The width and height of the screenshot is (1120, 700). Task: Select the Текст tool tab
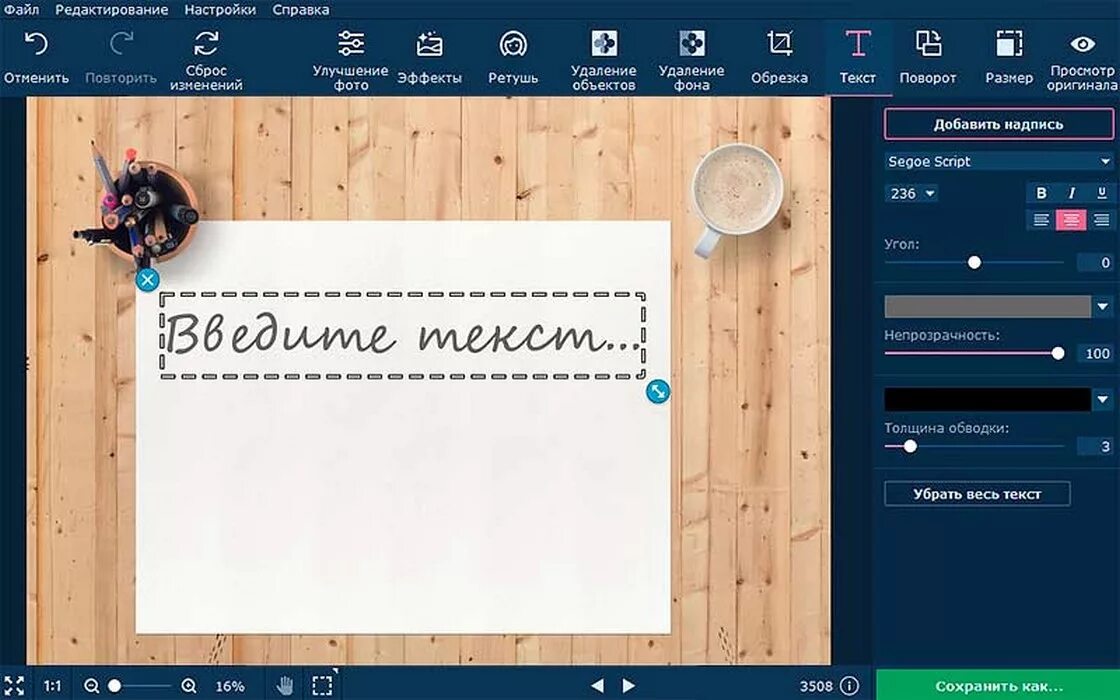[x=857, y=57]
